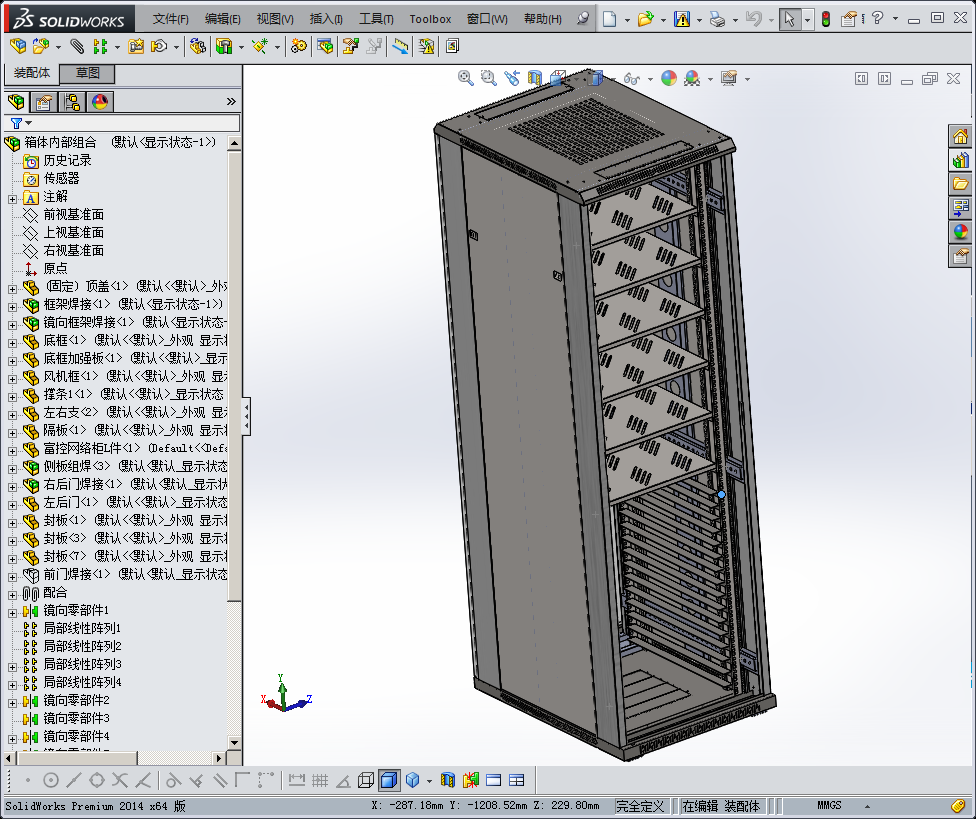Viewport: 976px width, 819px height.
Task: Open the ConfigurationManager tab icon
Action: click(72, 101)
